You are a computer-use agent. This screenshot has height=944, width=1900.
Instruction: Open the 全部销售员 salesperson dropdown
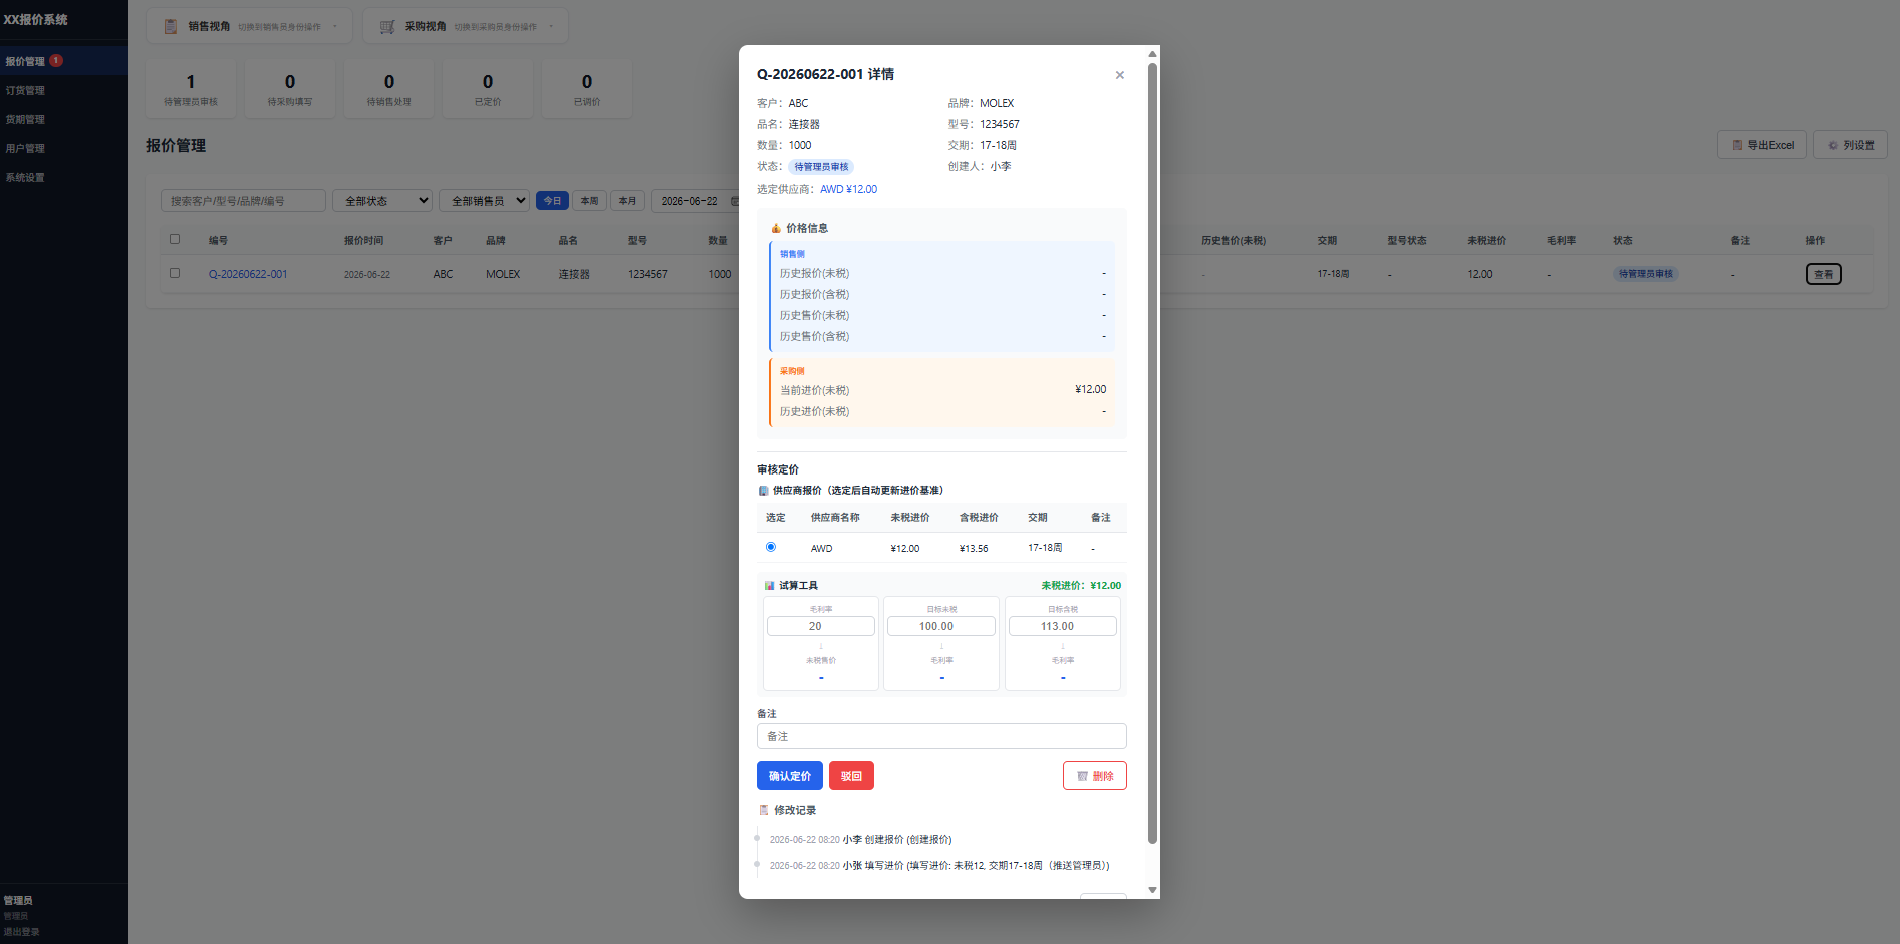coord(484,201)
